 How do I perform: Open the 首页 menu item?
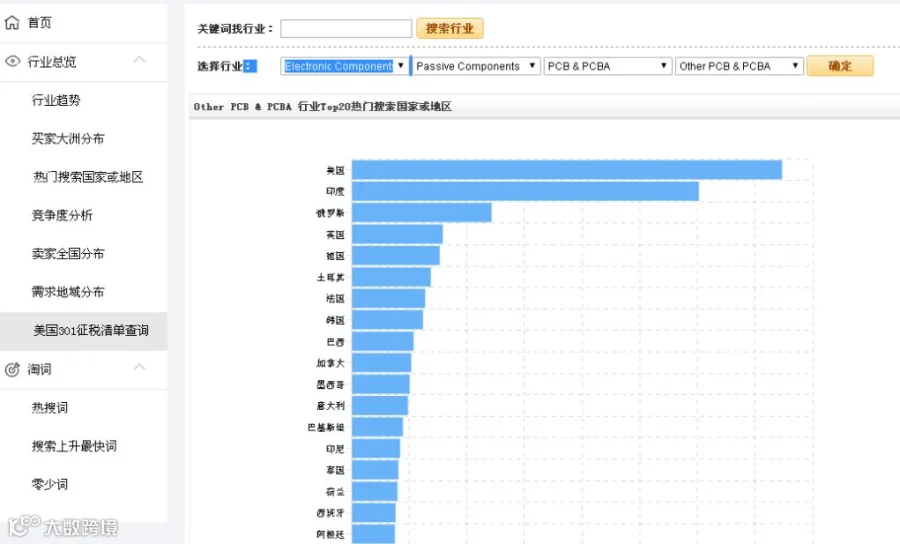click(x=40, y=23)
